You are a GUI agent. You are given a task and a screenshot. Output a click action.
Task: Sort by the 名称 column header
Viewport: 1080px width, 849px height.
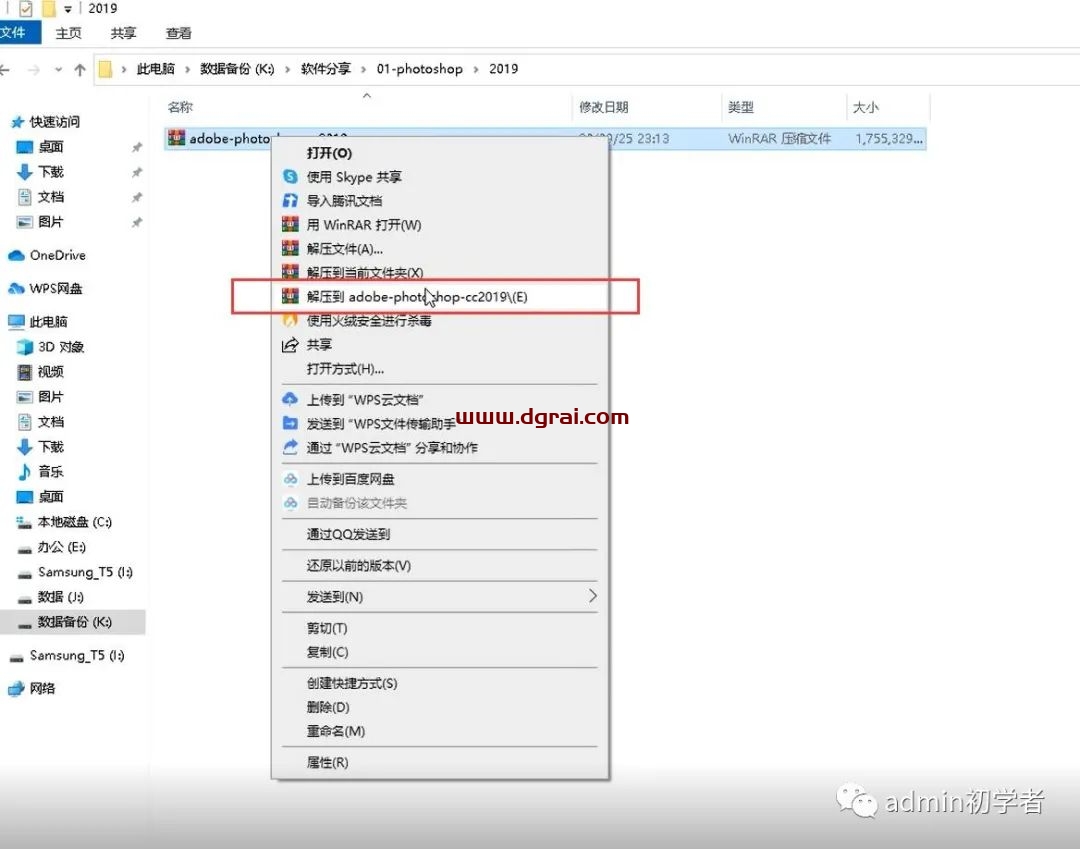coord(180,107)
